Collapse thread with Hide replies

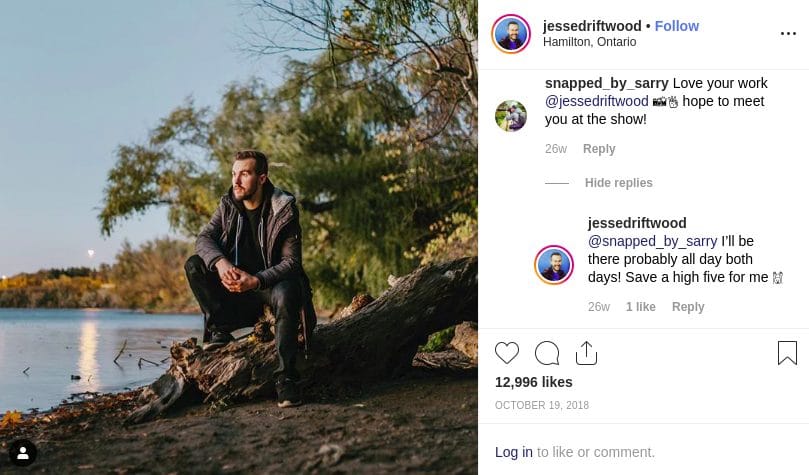618,183
